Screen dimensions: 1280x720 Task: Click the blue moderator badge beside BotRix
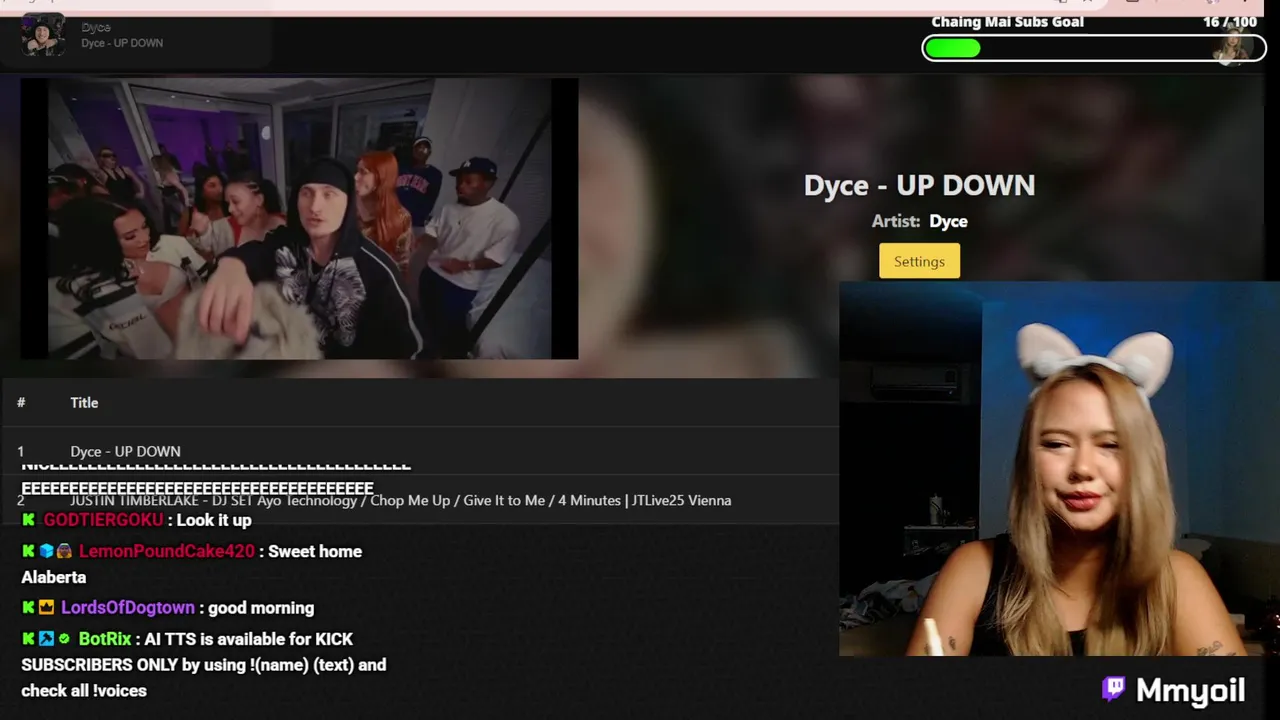46,639
